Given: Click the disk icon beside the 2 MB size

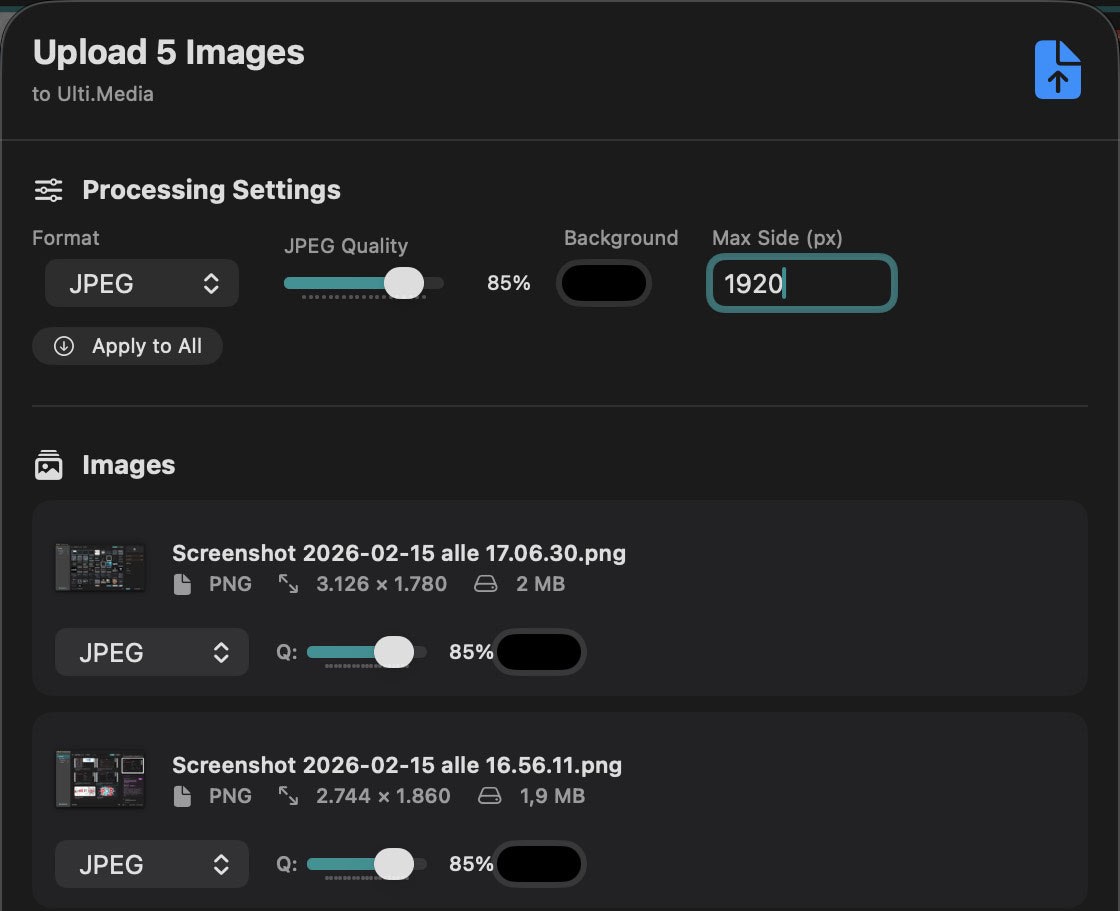Looking at the screenshot, I should (486, 584).
